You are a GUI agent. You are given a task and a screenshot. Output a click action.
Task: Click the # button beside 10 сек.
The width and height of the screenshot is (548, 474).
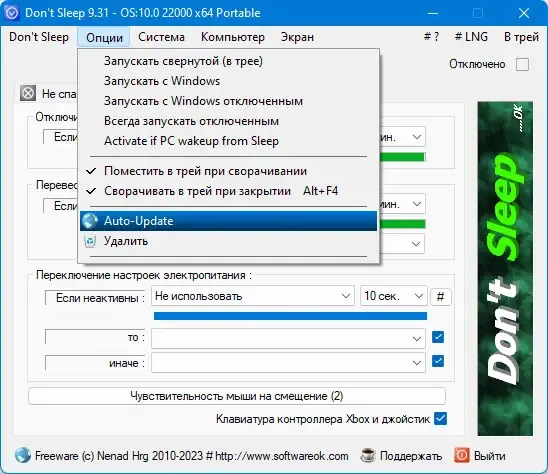441,297
